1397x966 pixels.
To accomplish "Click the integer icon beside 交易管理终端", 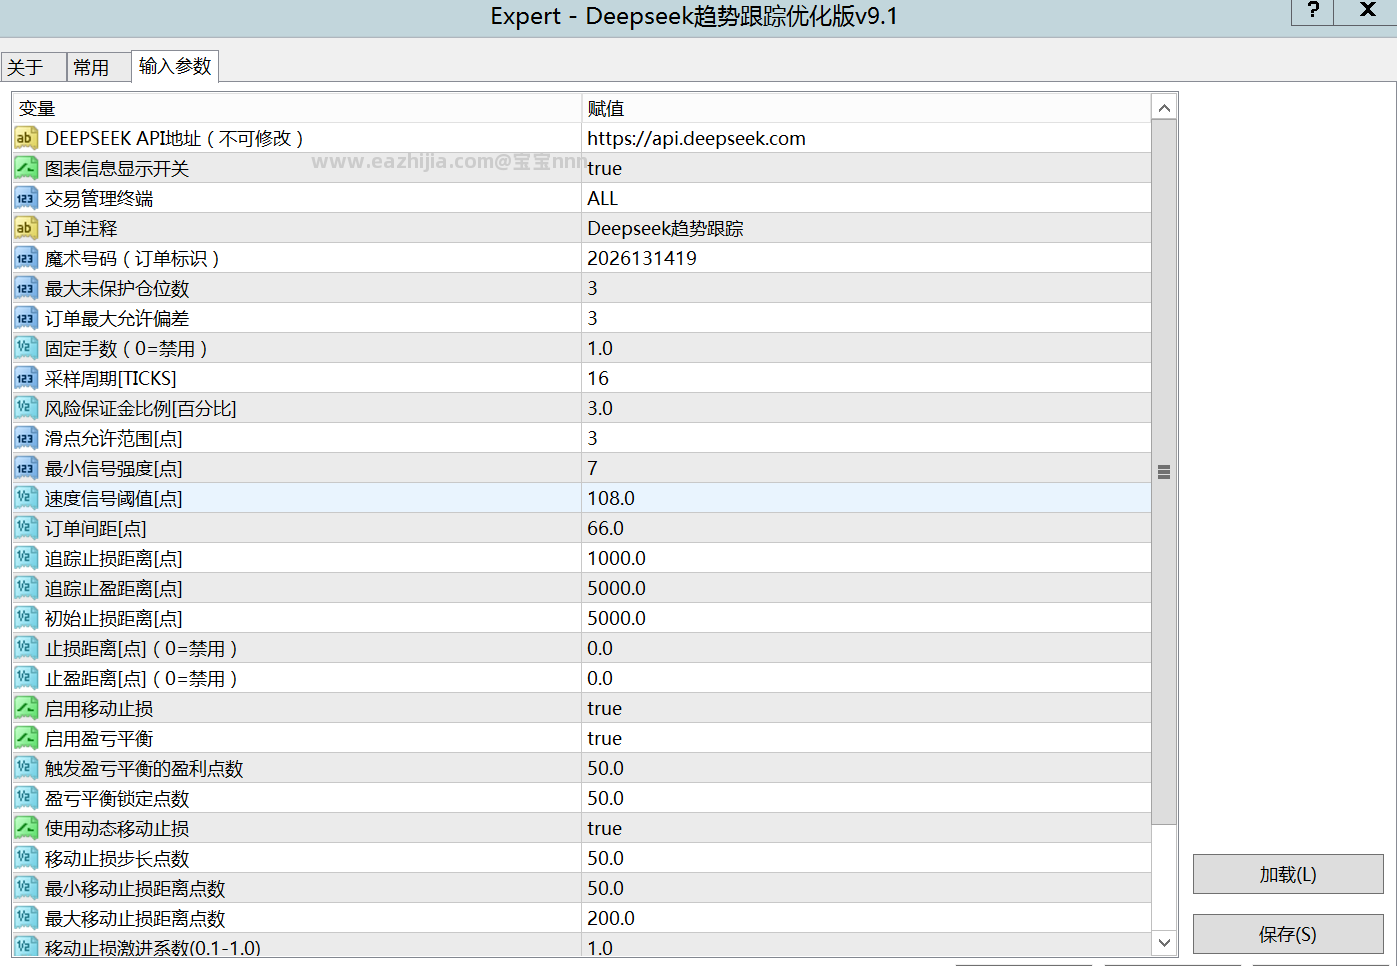I will 26,198.
